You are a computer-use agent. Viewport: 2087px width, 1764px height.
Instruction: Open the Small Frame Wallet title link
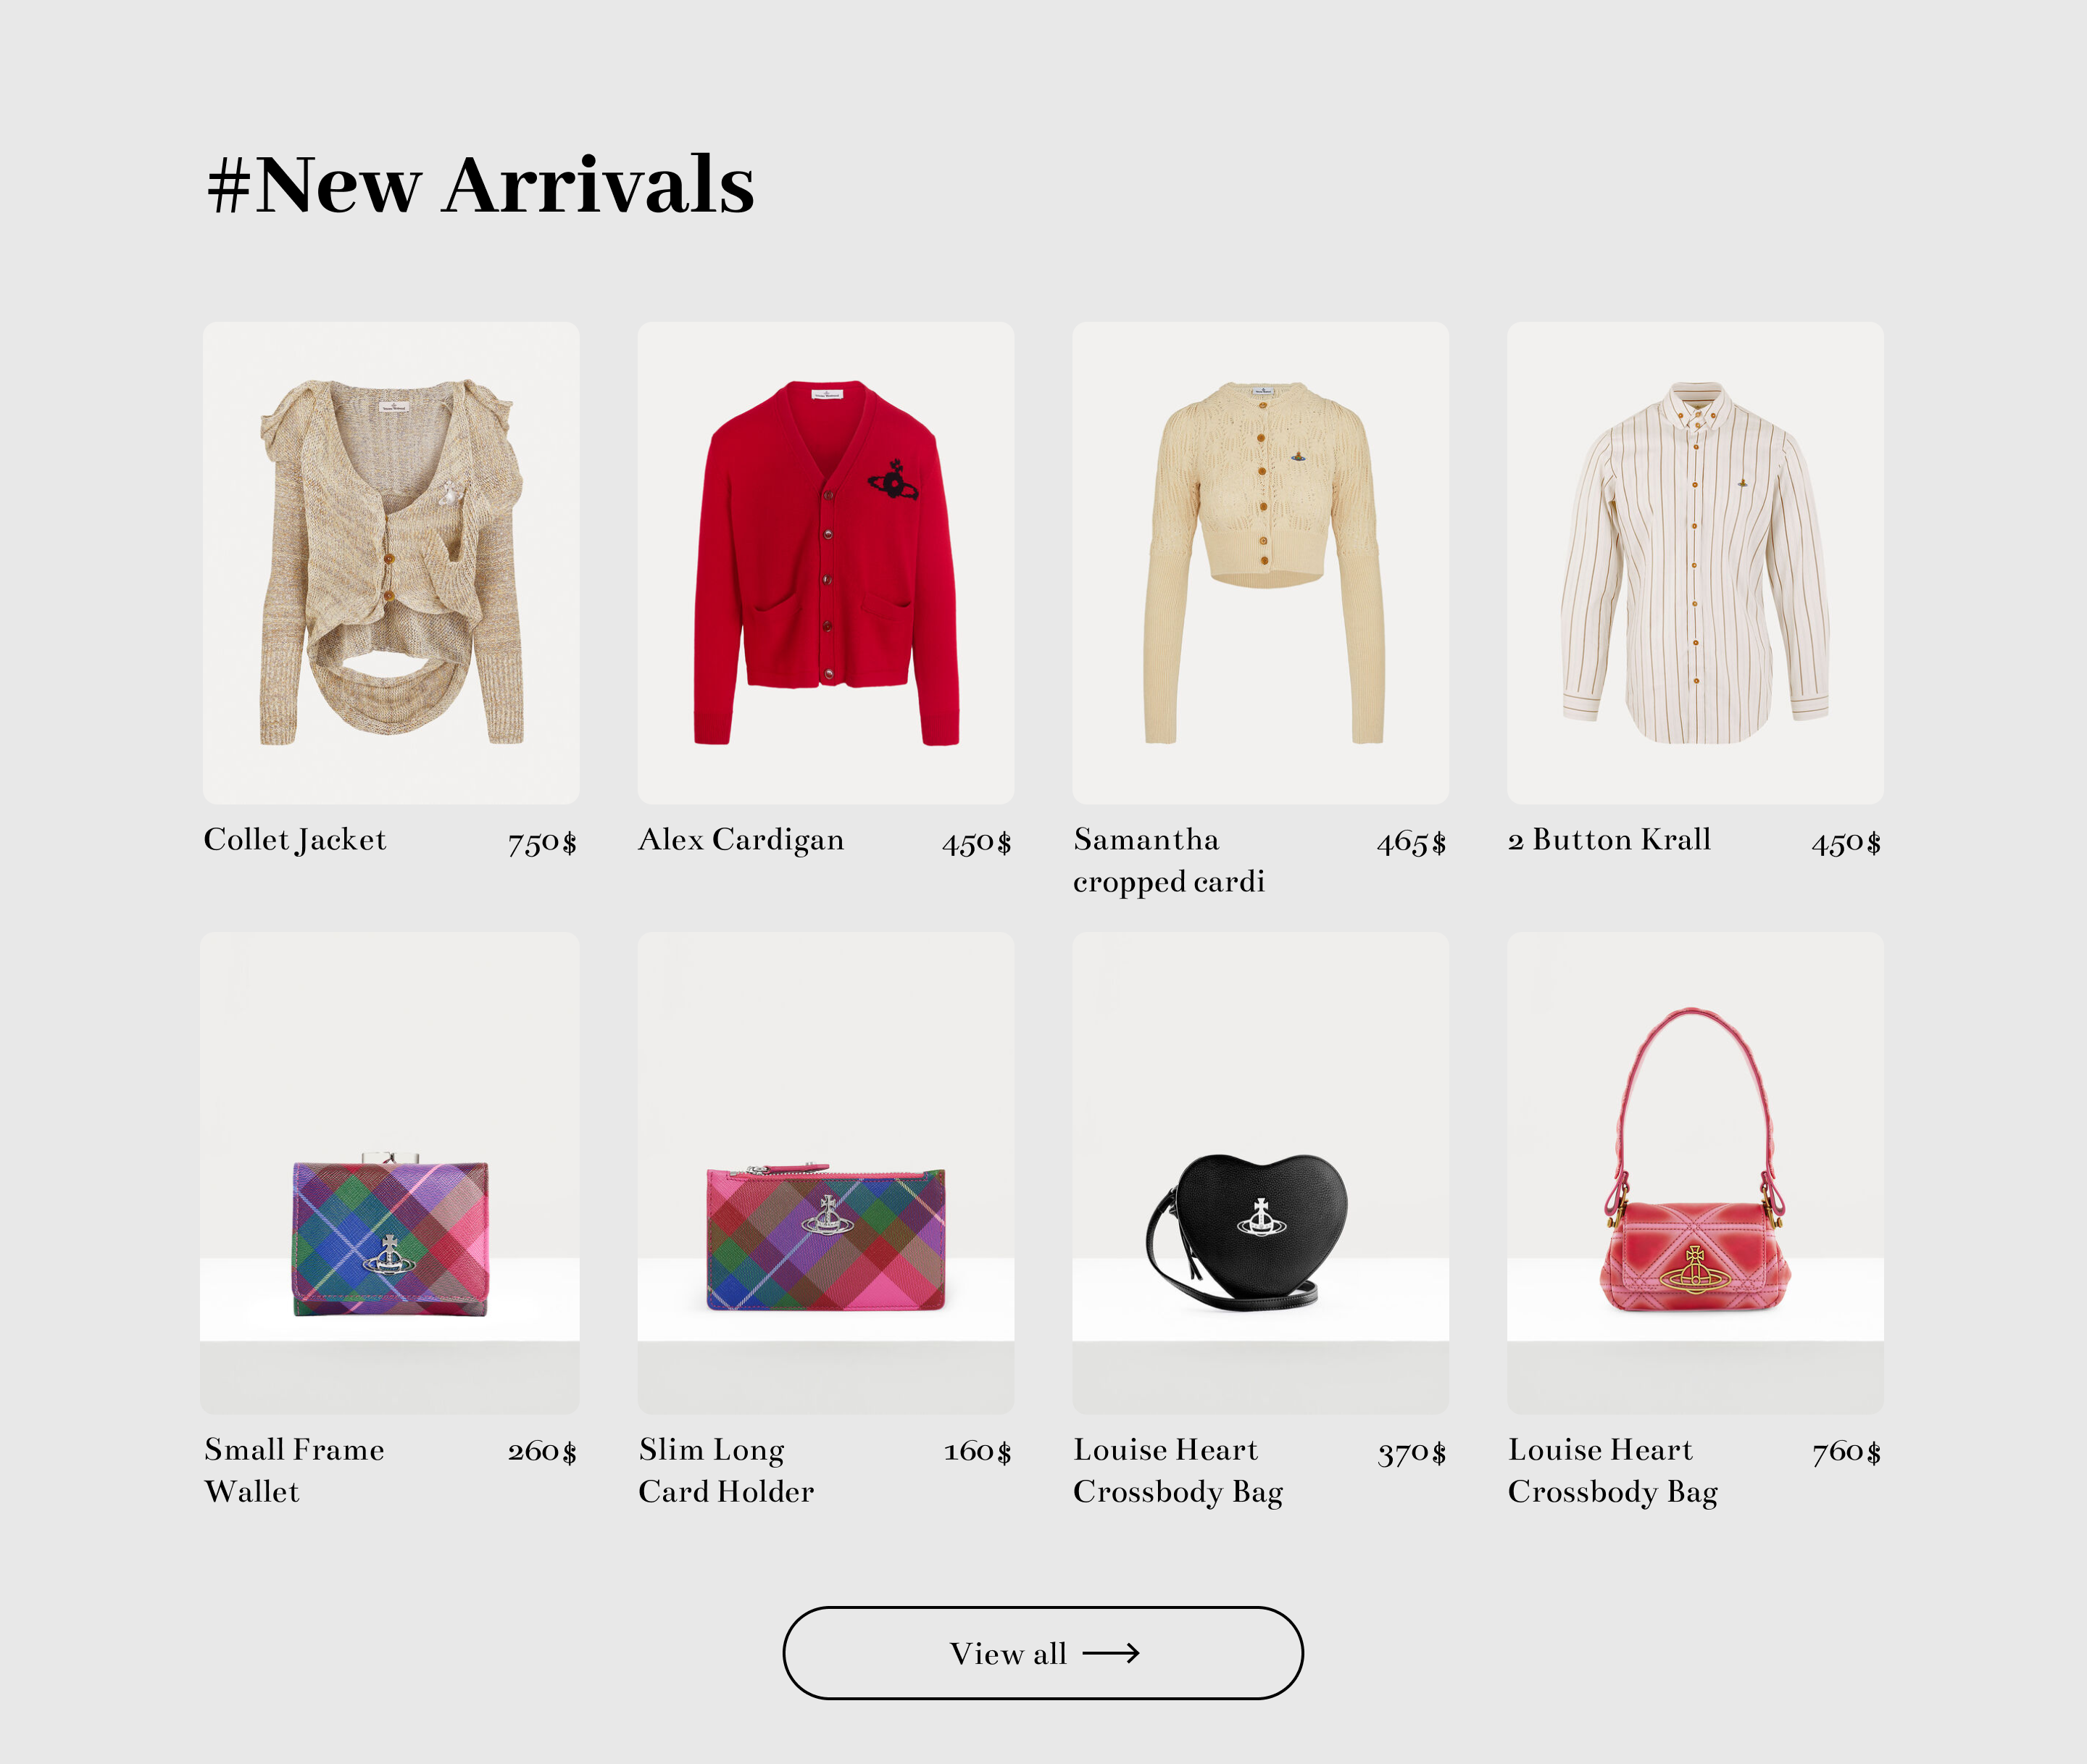coord(294,1470)
